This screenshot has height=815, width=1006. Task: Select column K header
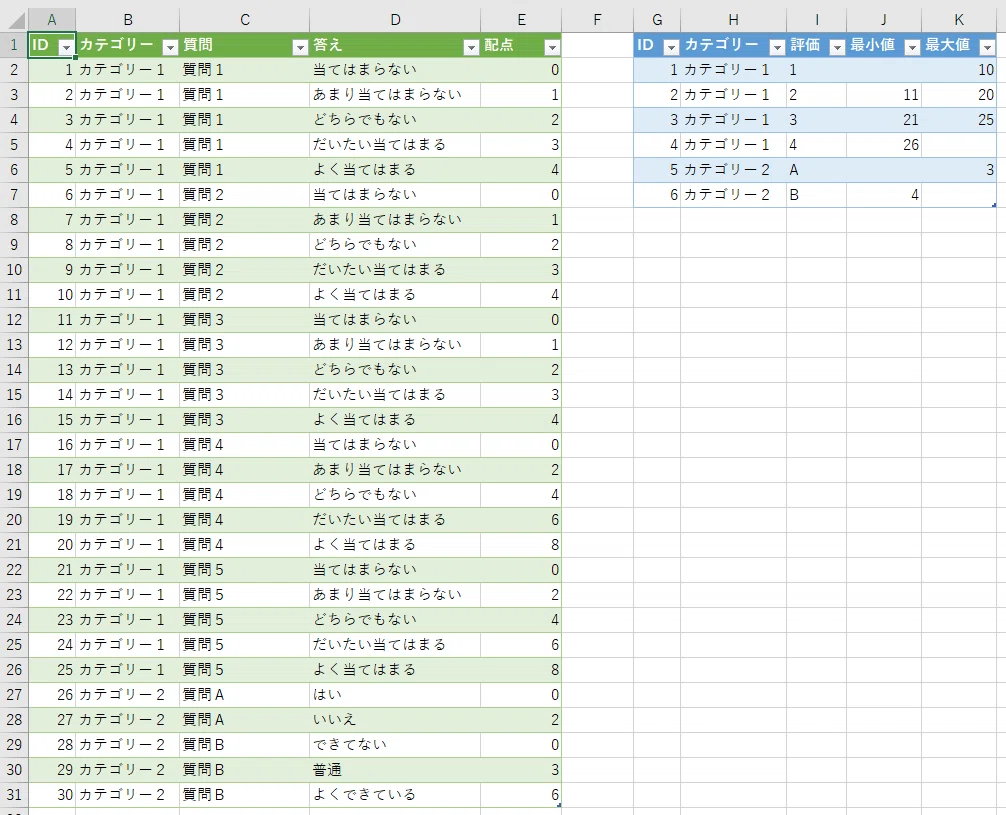coord(959,20)
